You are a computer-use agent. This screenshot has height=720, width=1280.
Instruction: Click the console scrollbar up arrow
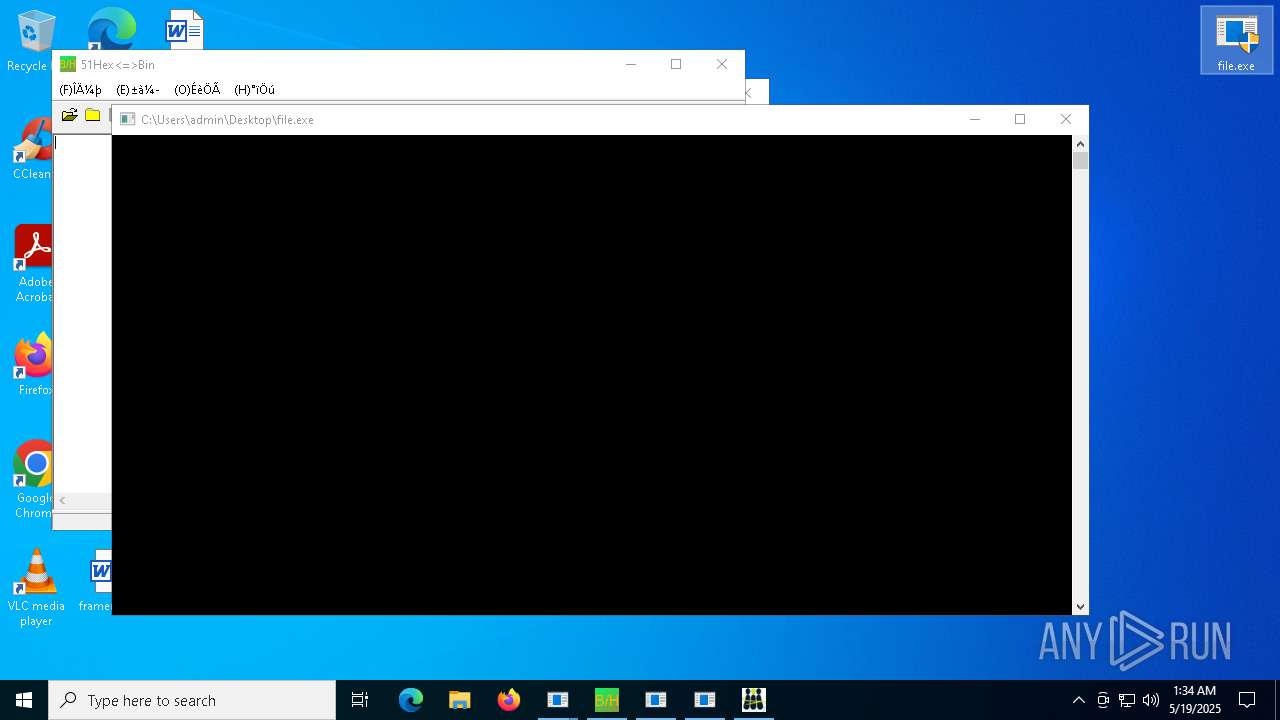tap(1080, 144)
